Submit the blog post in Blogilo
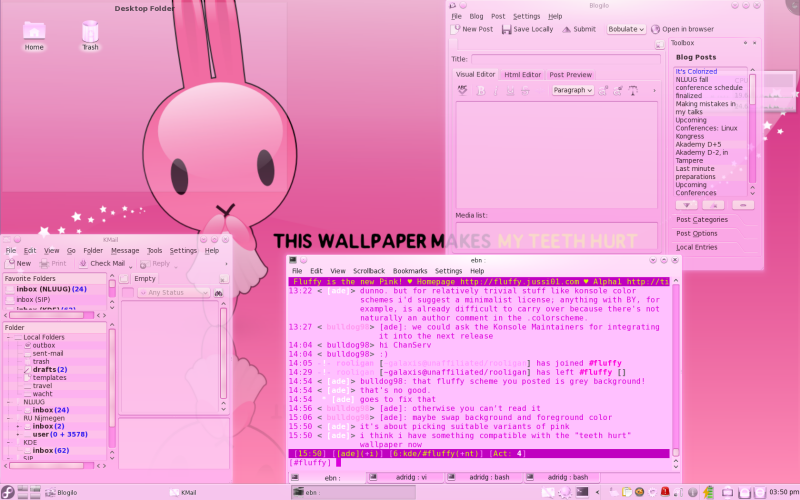Viewport: 800px width, 500px height. 579,30
